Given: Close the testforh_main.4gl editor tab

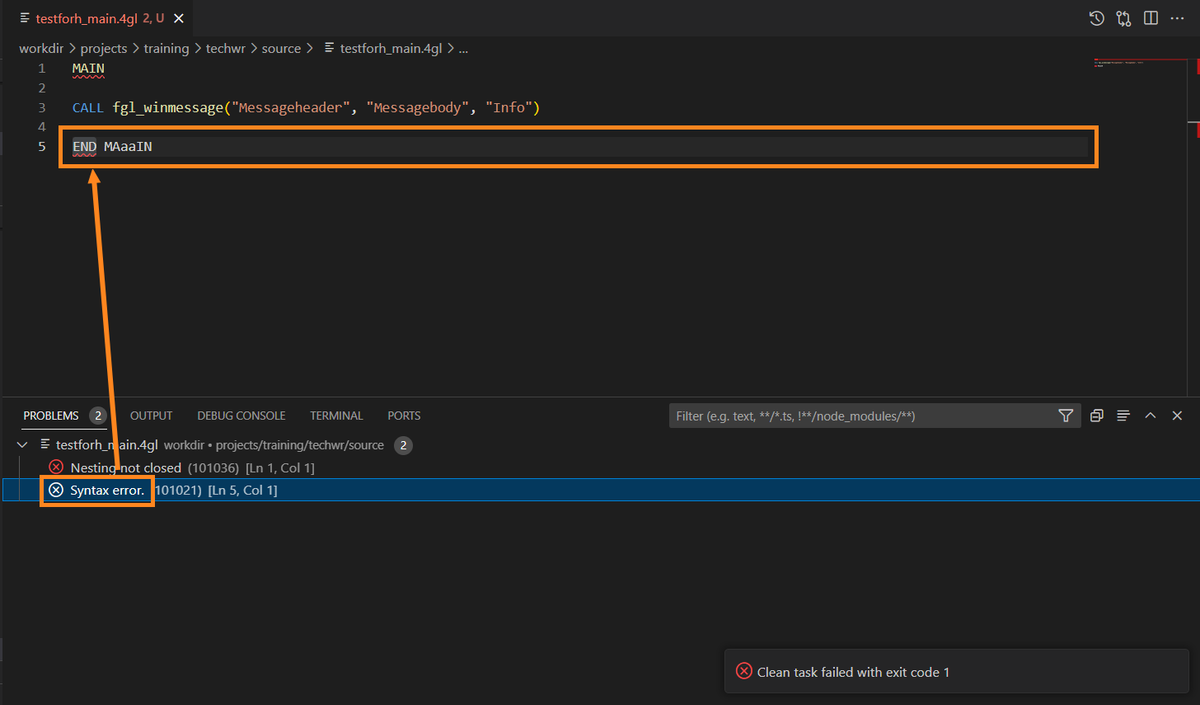Looking at the screenshot, I should [x=179, y=18].
